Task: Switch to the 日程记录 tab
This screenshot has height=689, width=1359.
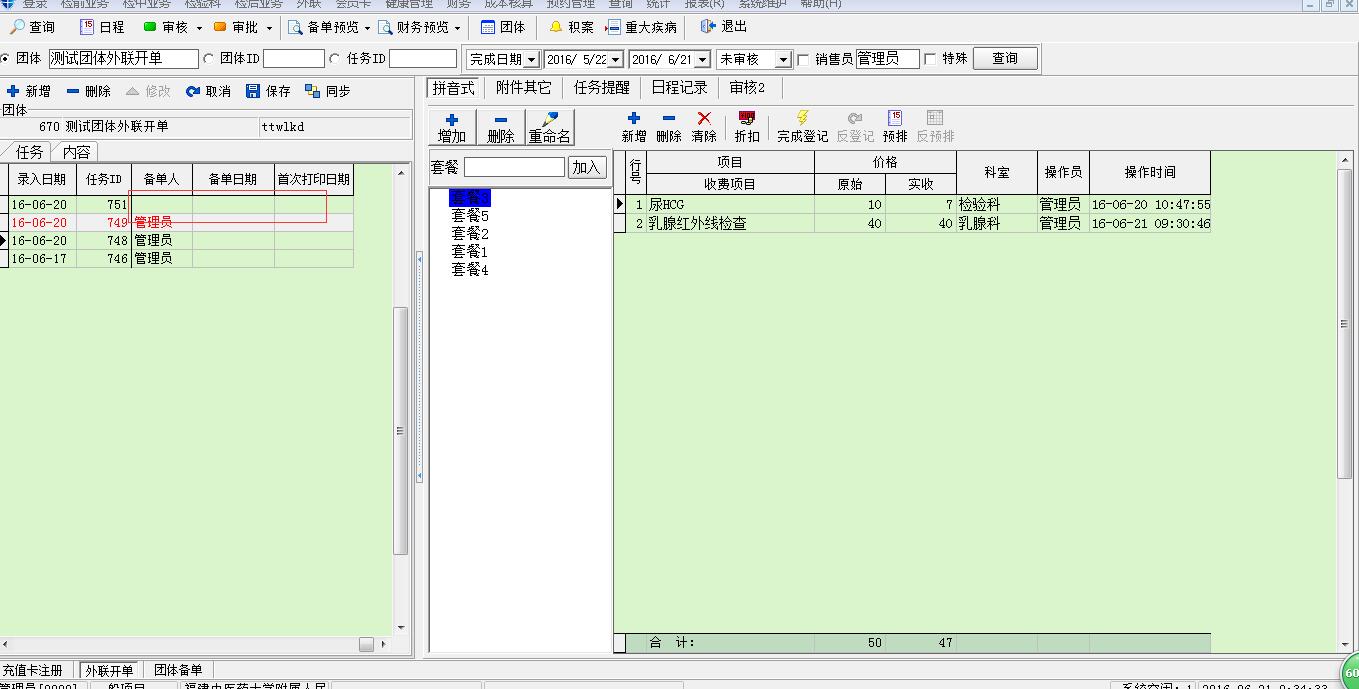Action: [x=679, y=88]
